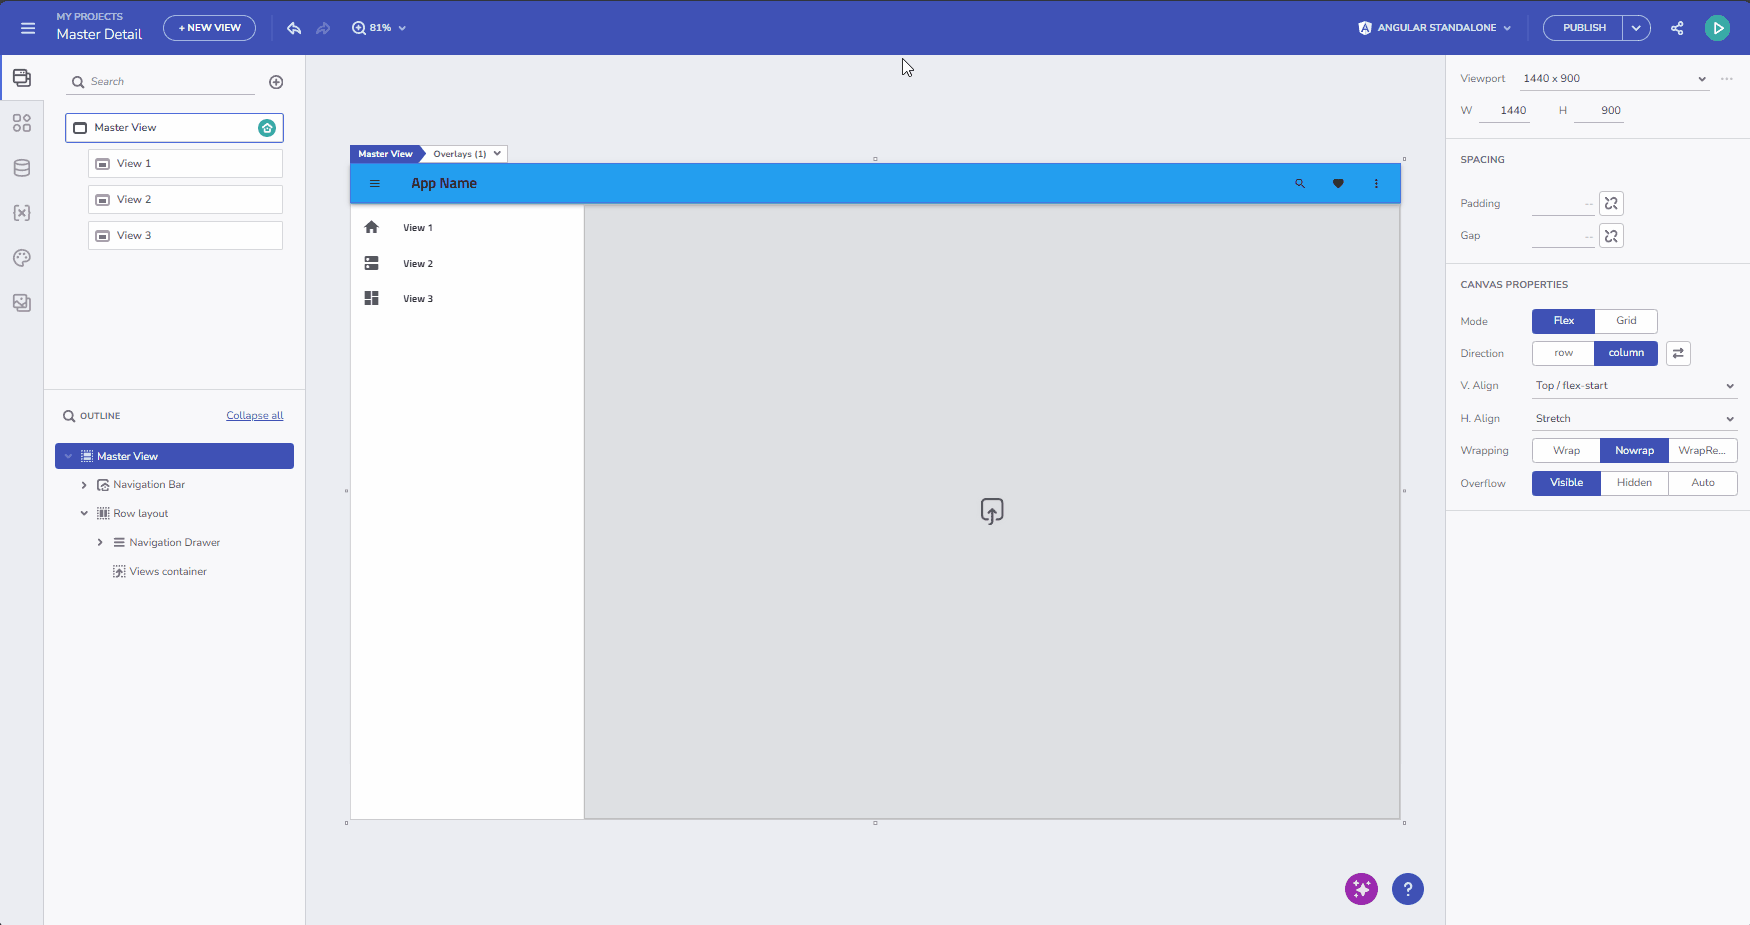The image size is (1750, 925).
Task: Select View 2 in the views list
Action: tap(185, 200)
